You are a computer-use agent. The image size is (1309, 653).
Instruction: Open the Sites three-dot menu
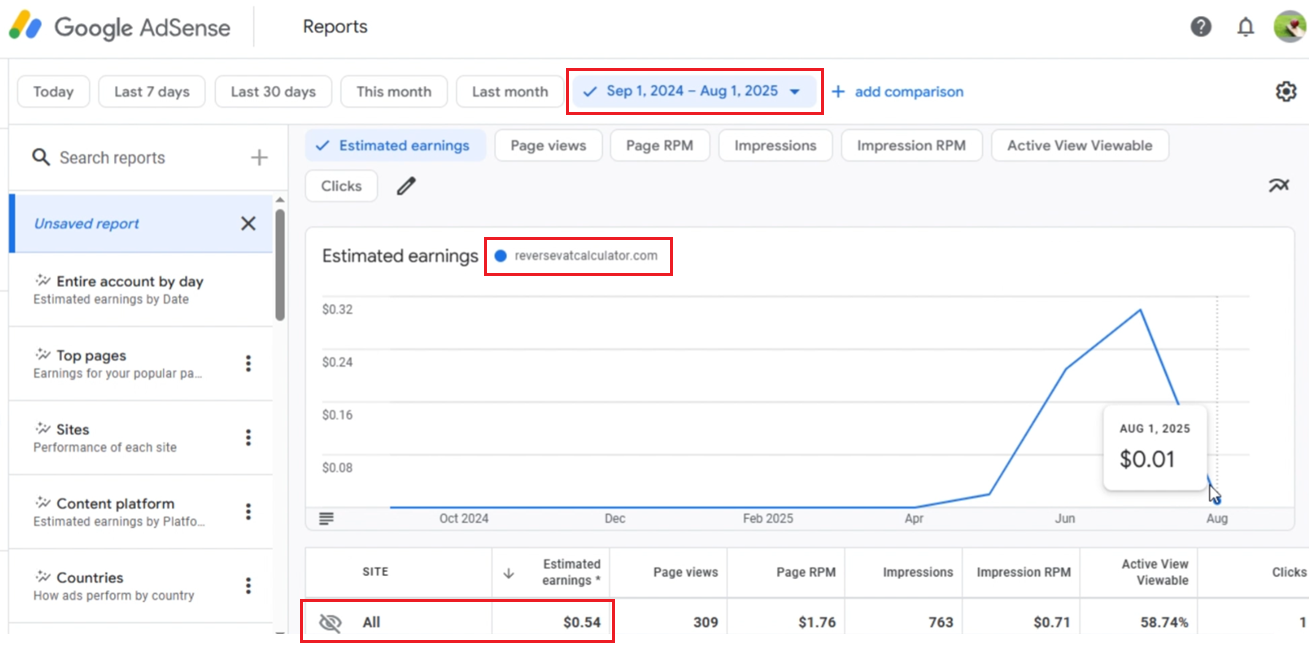click(x=248, y=437)
